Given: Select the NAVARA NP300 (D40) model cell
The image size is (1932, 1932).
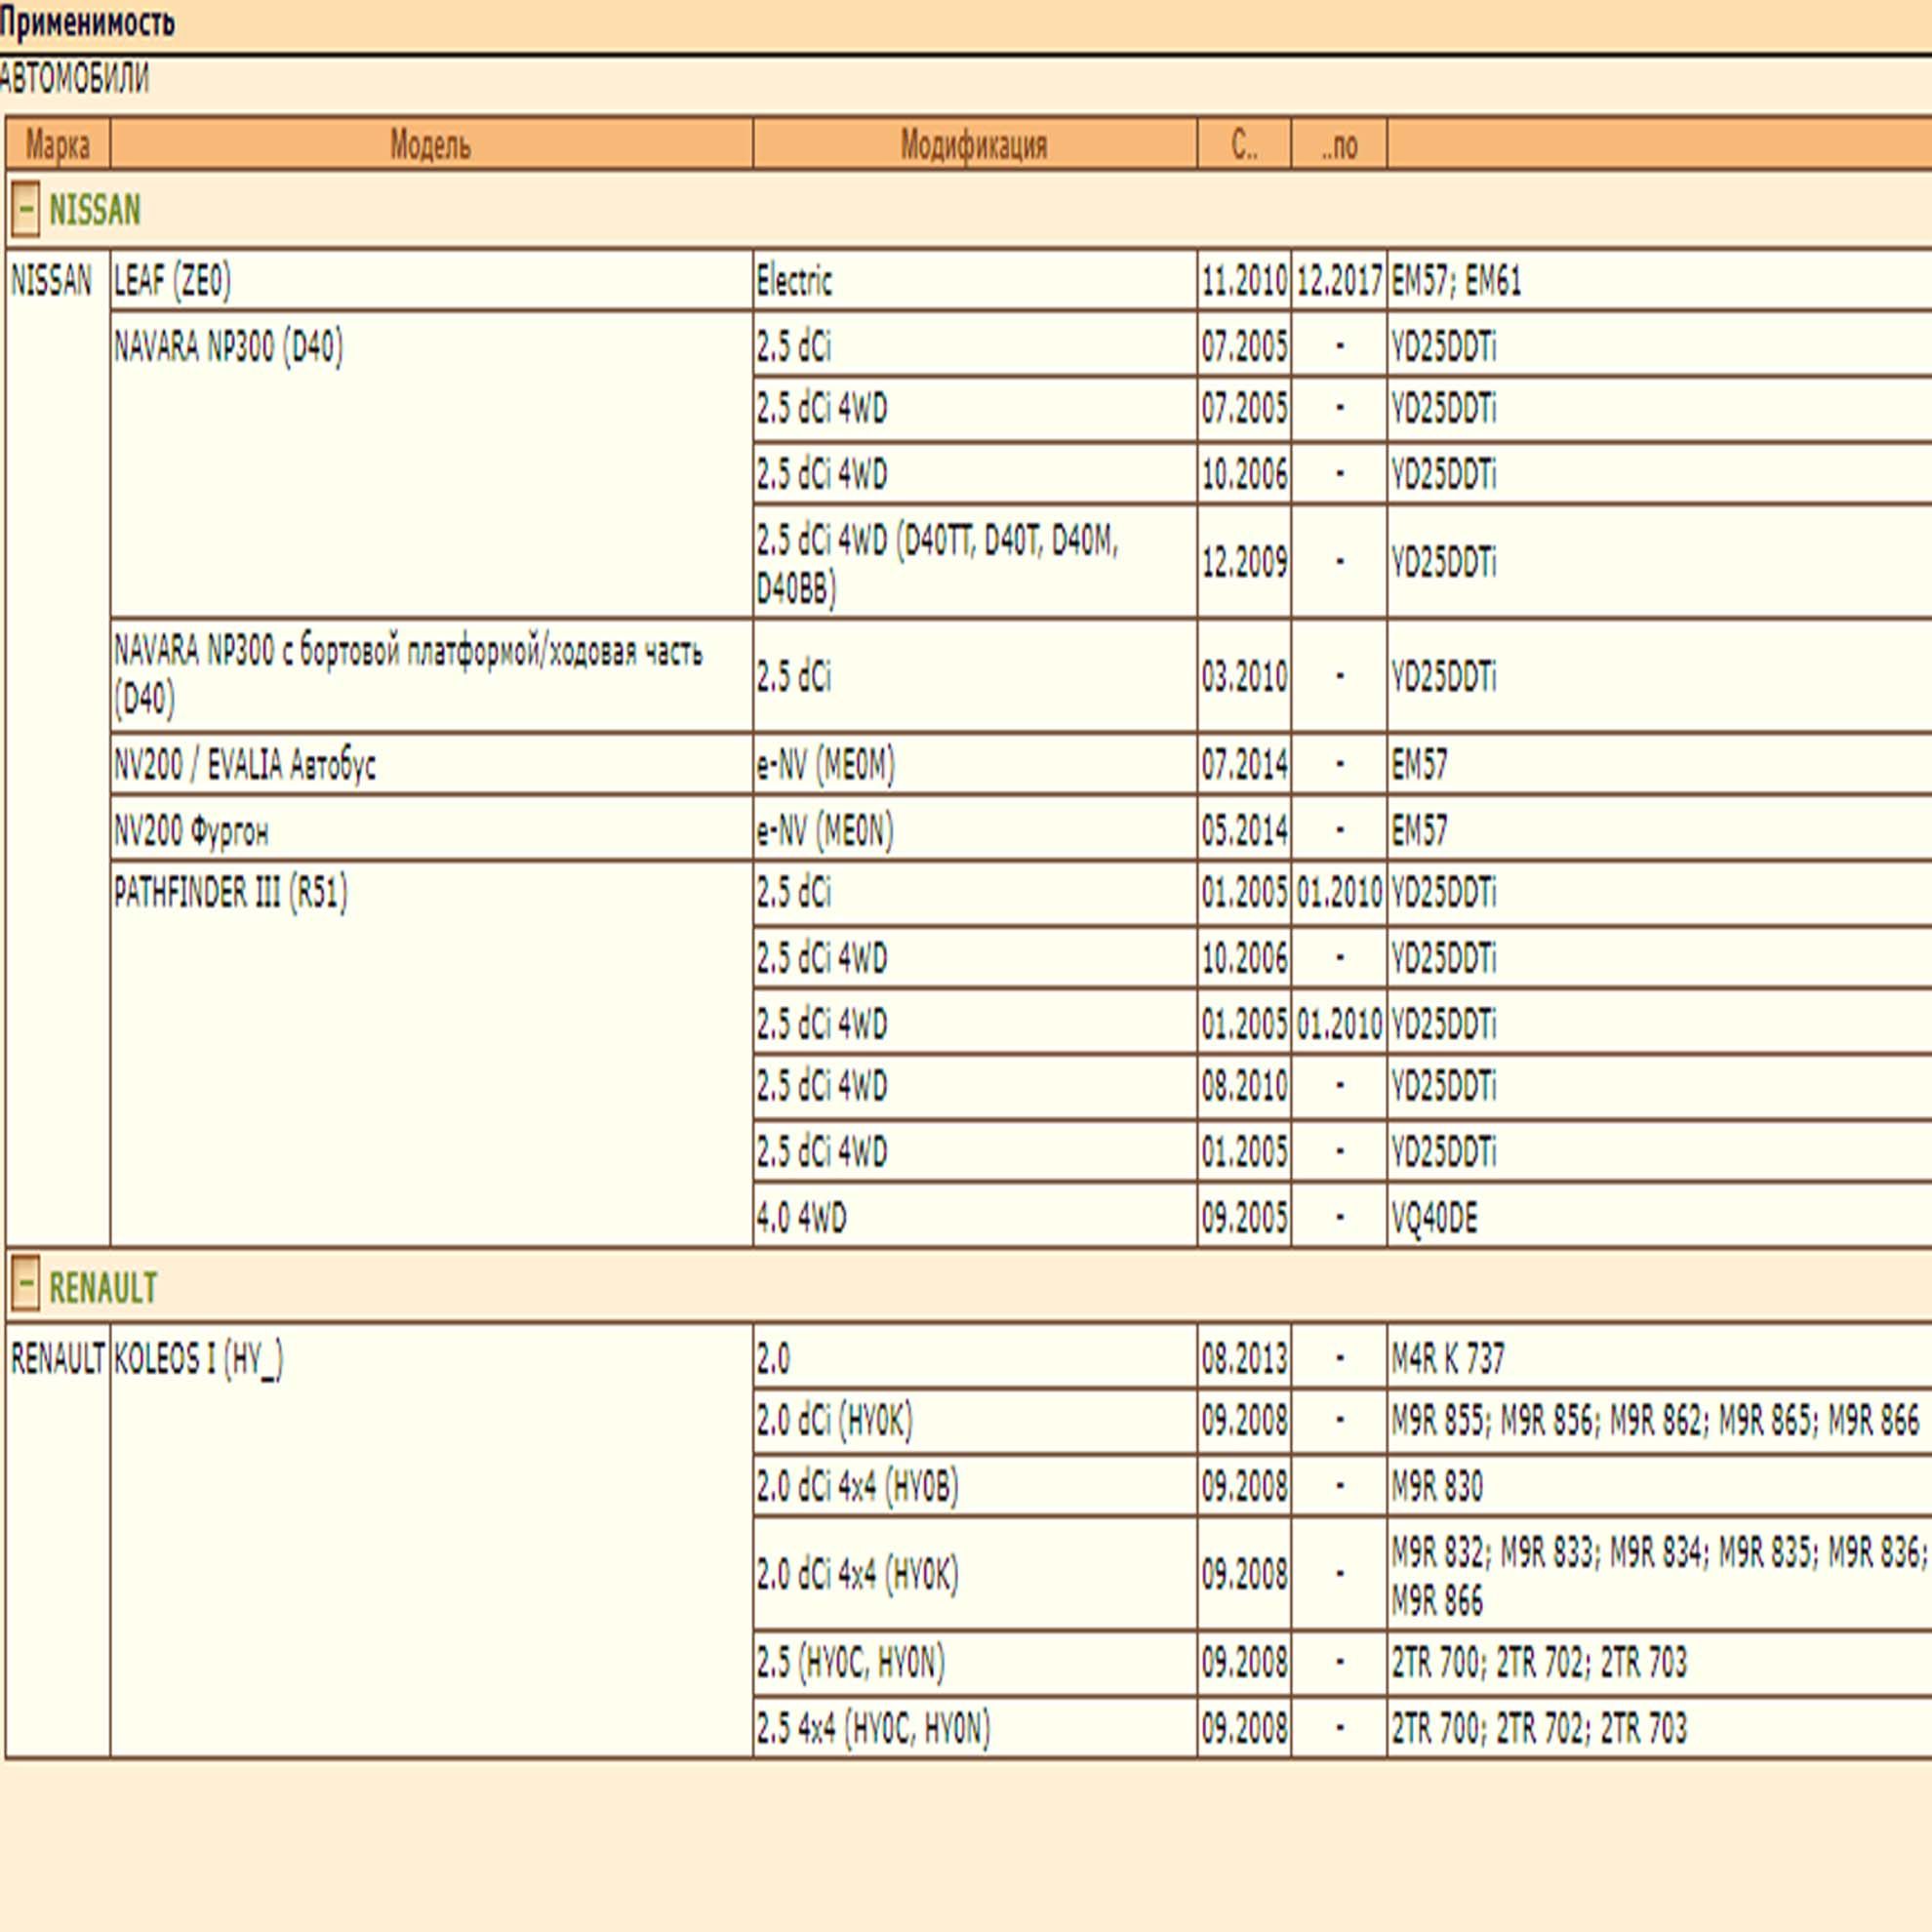Looking at the screenshot, I should 431,464.
